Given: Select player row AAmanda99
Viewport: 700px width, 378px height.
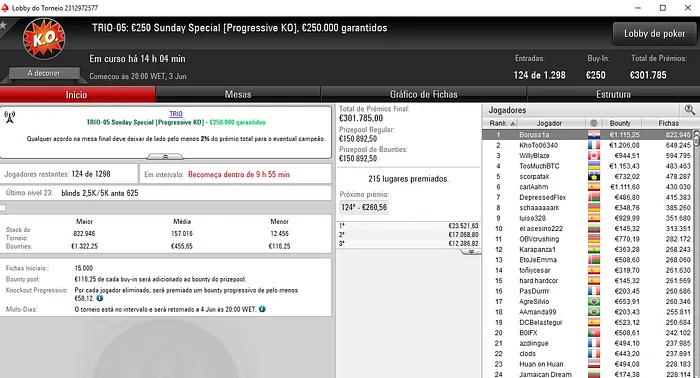Looking at the screenshot, I should [x=588, y=312].
